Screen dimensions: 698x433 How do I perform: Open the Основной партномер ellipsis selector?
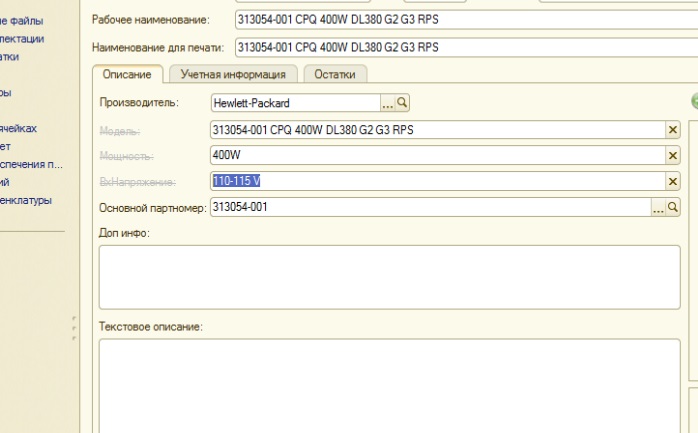pos(658,207)
